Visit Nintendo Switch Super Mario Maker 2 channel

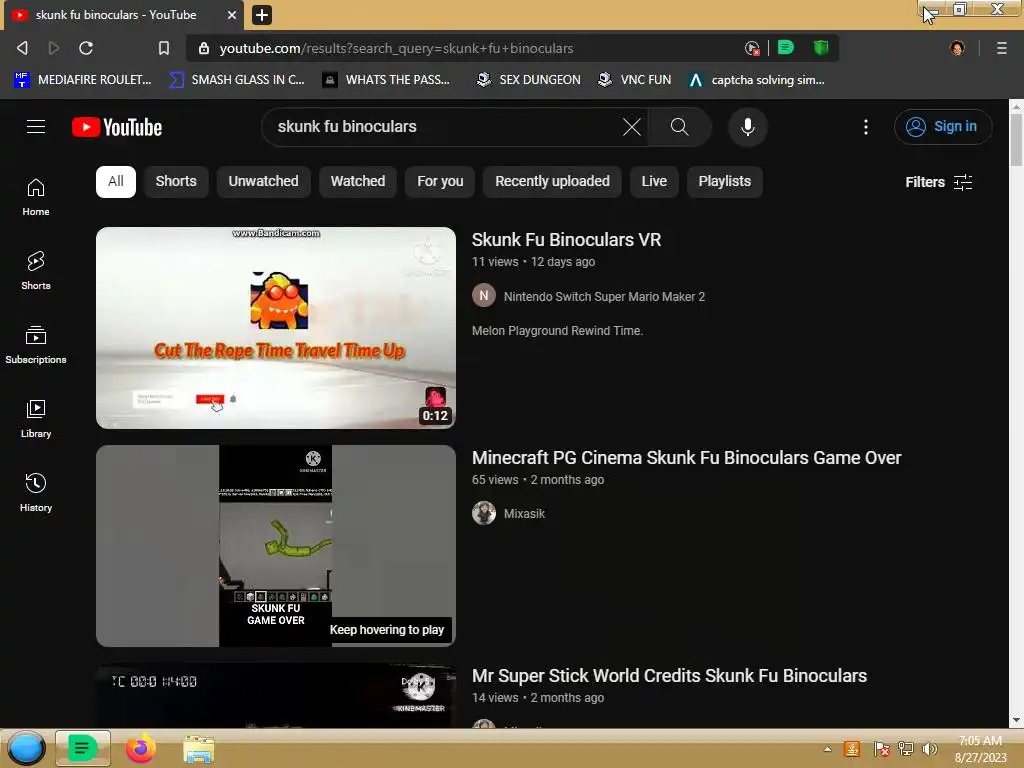tap(604, 296)
